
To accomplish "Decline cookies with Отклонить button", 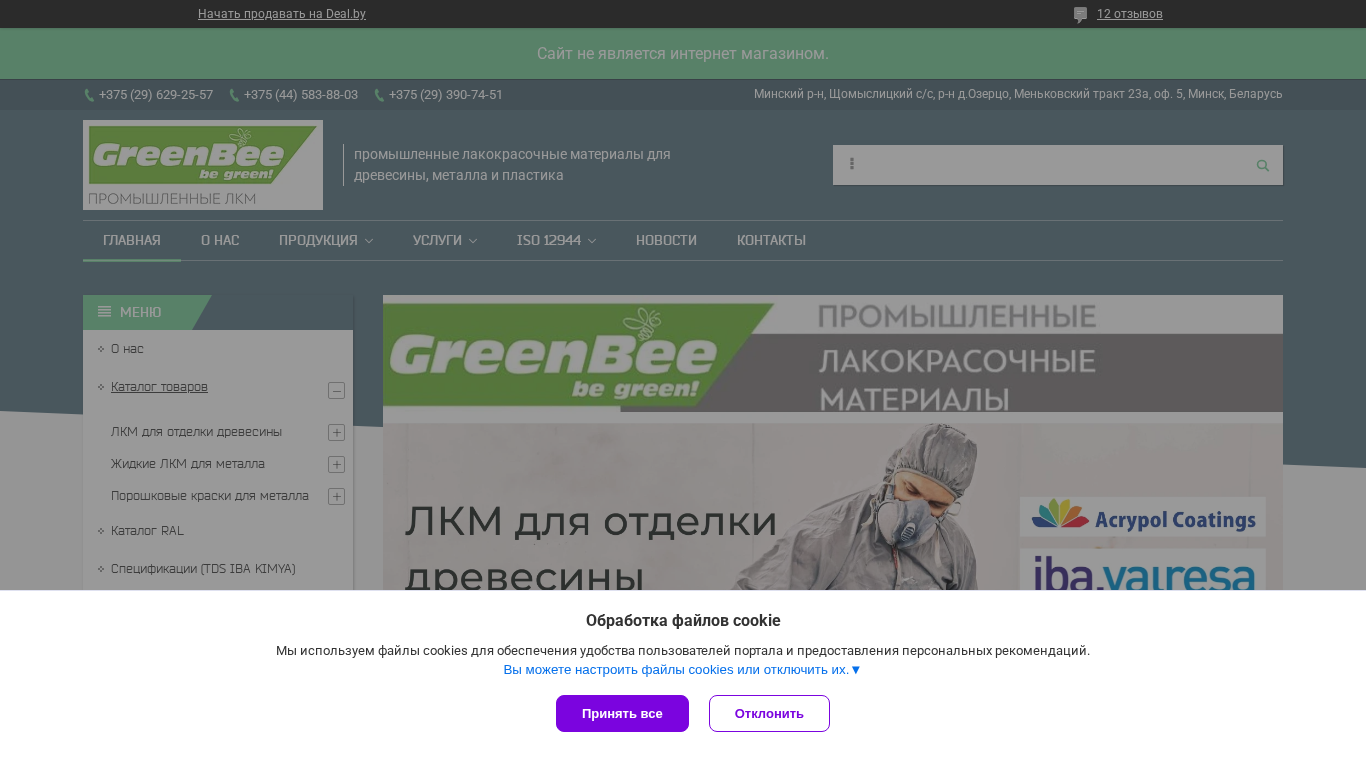I will point(769,714).
